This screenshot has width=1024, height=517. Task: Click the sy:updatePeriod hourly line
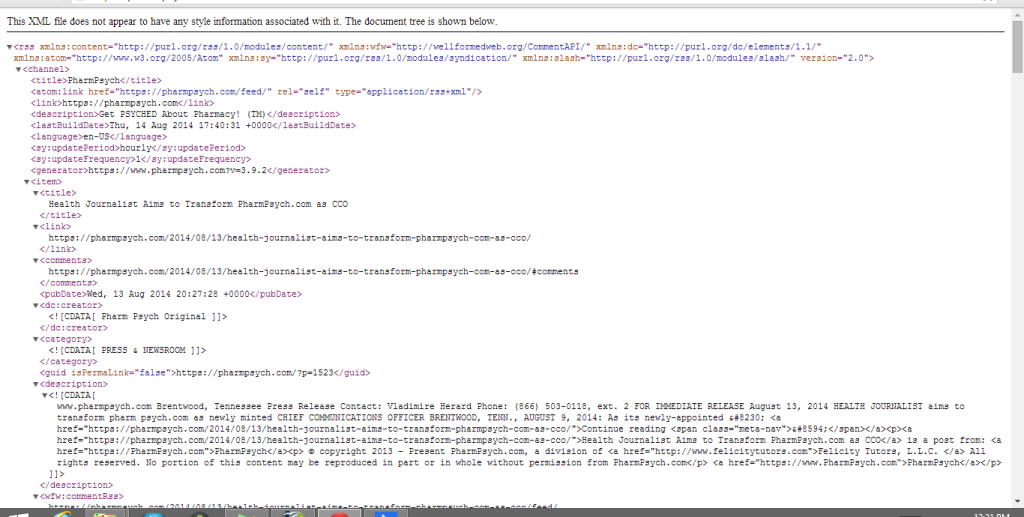138,148
